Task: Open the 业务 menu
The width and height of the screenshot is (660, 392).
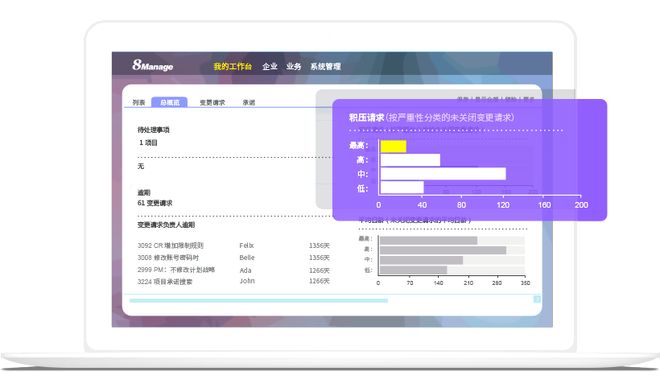Action: [x=293, y=67]
